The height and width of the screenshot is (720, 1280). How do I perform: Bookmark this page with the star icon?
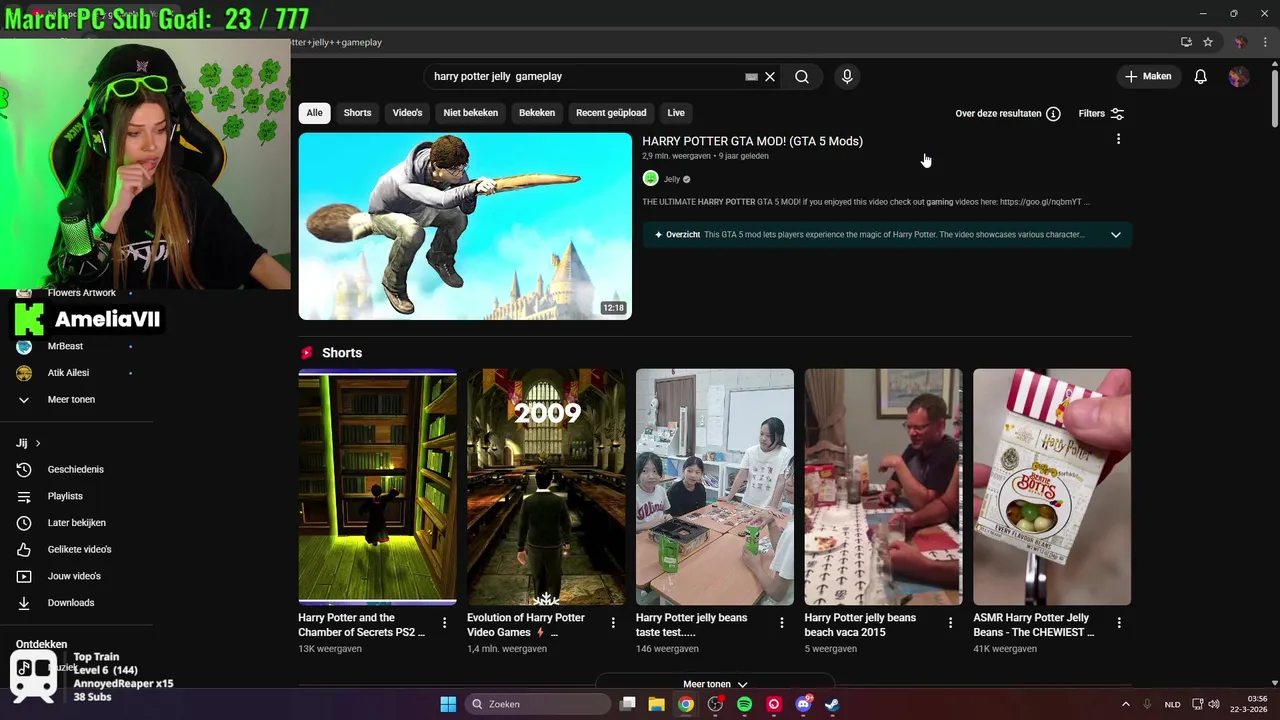pos(1208,42)
